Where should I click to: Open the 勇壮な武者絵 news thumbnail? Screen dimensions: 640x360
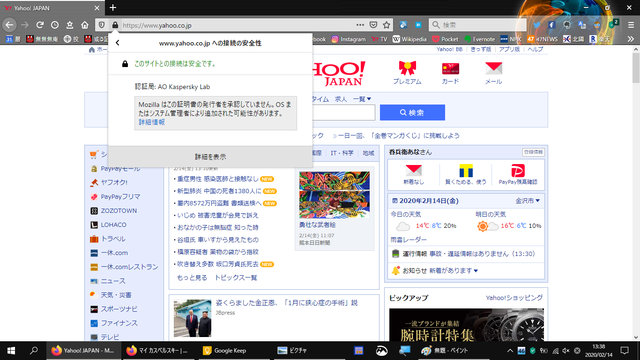coord(334,195)
